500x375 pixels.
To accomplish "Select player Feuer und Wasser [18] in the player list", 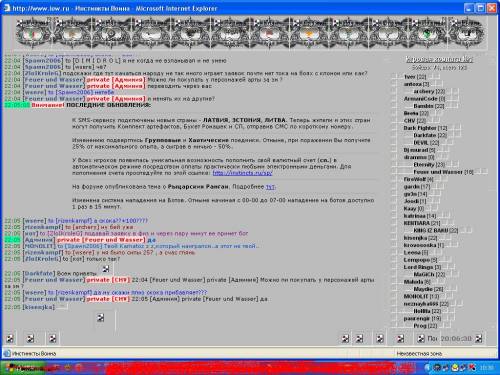I will [x=443, y=172].
